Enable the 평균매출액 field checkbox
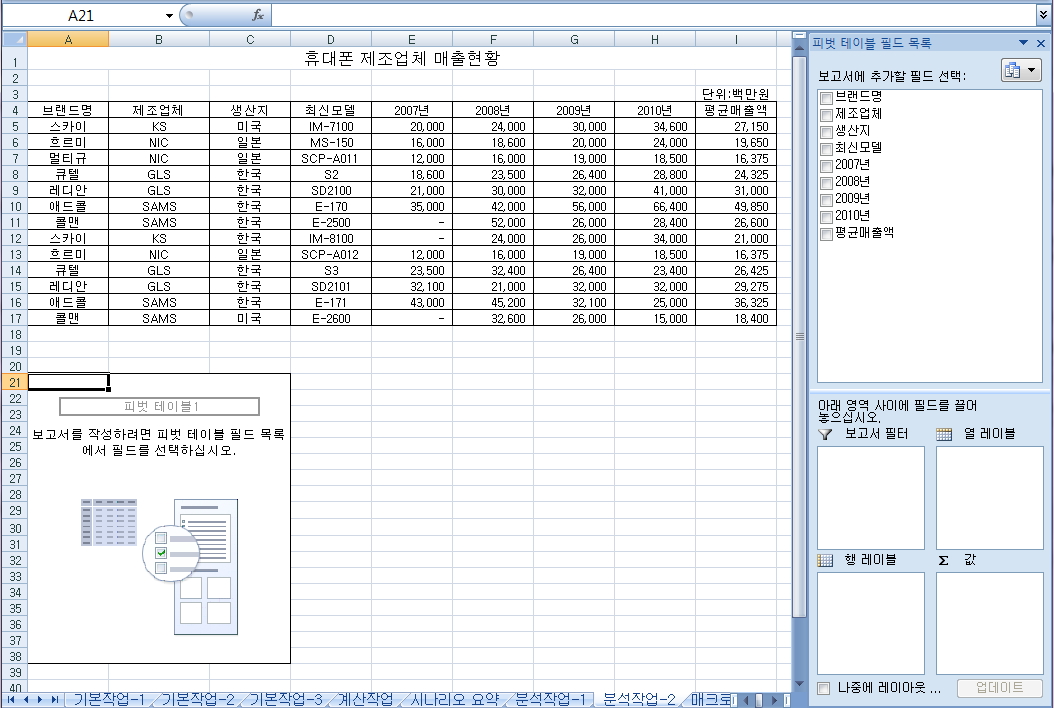The height and width of the screenshot is (708, 1054). click(827, 234)
